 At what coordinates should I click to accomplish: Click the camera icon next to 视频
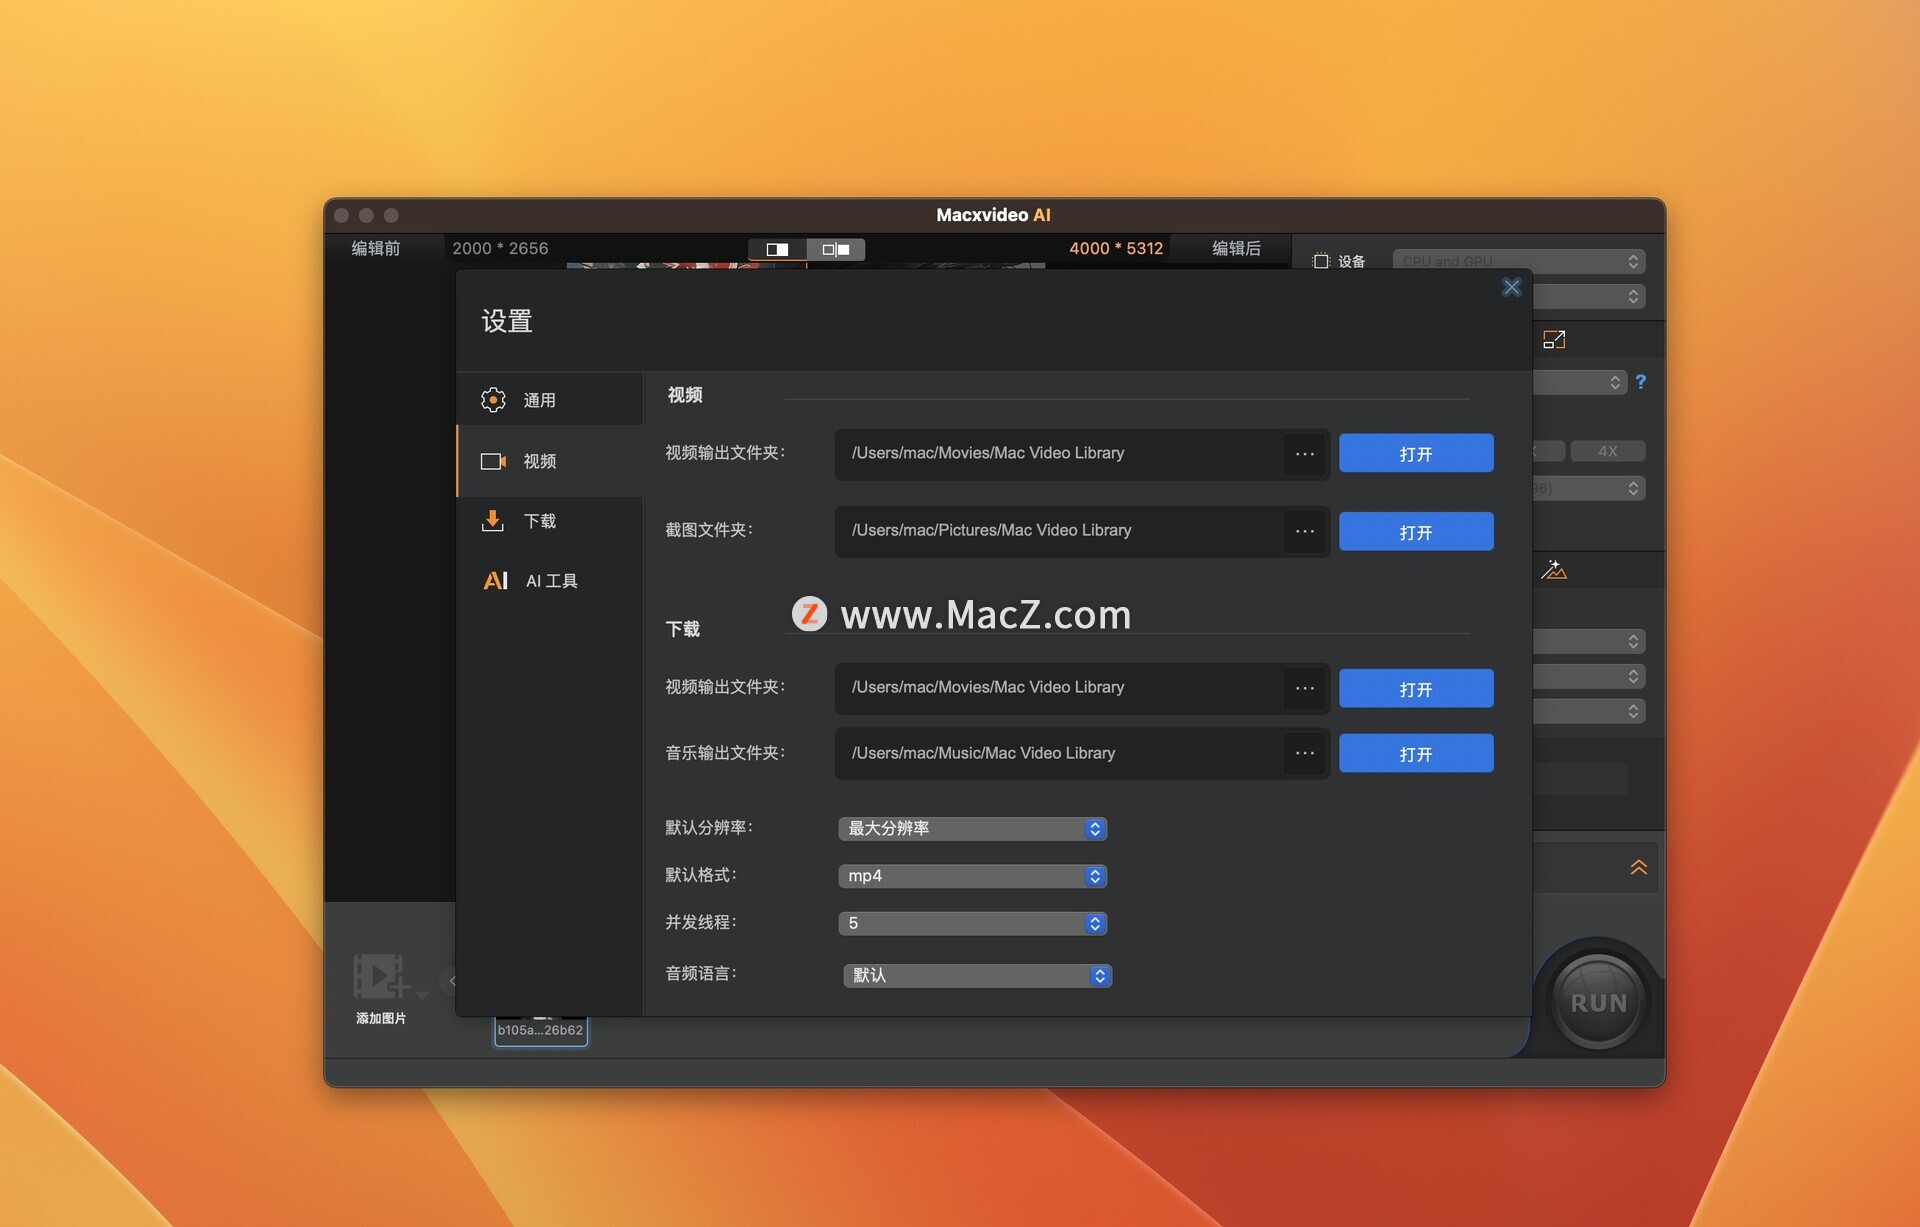[493, 461]
